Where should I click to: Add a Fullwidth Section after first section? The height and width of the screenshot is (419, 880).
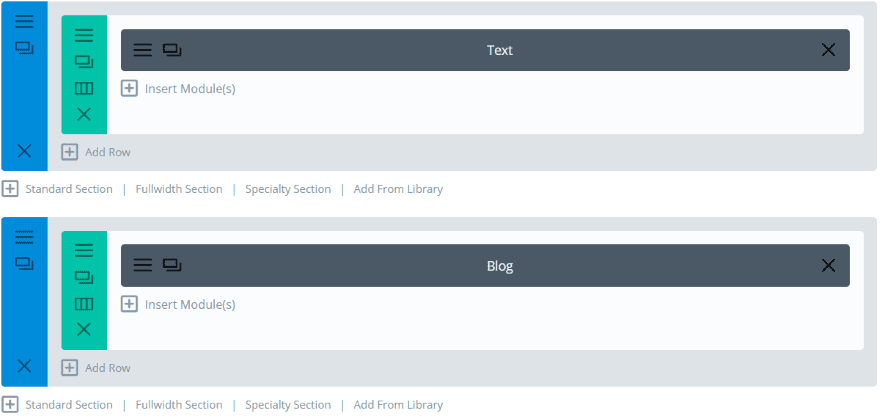(x=179, y=189)
